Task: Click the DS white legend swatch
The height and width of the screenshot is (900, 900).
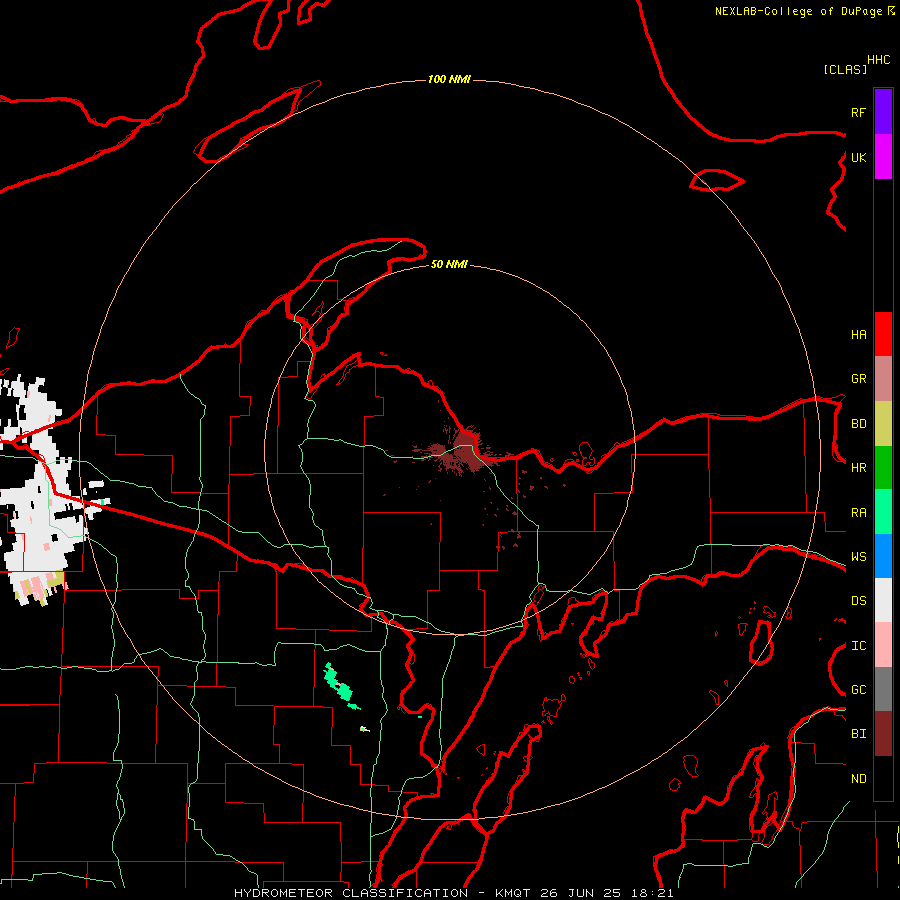Action: click(883, 600)
